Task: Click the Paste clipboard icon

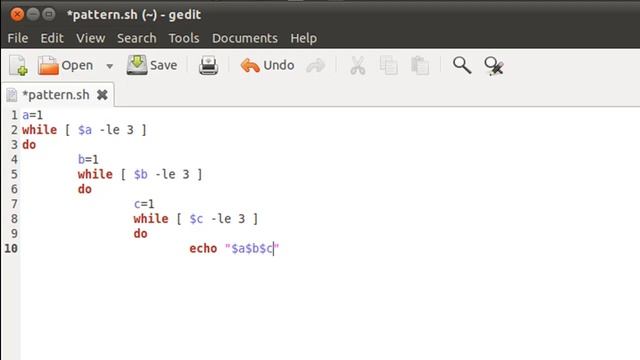Action: tap(420, 65)
